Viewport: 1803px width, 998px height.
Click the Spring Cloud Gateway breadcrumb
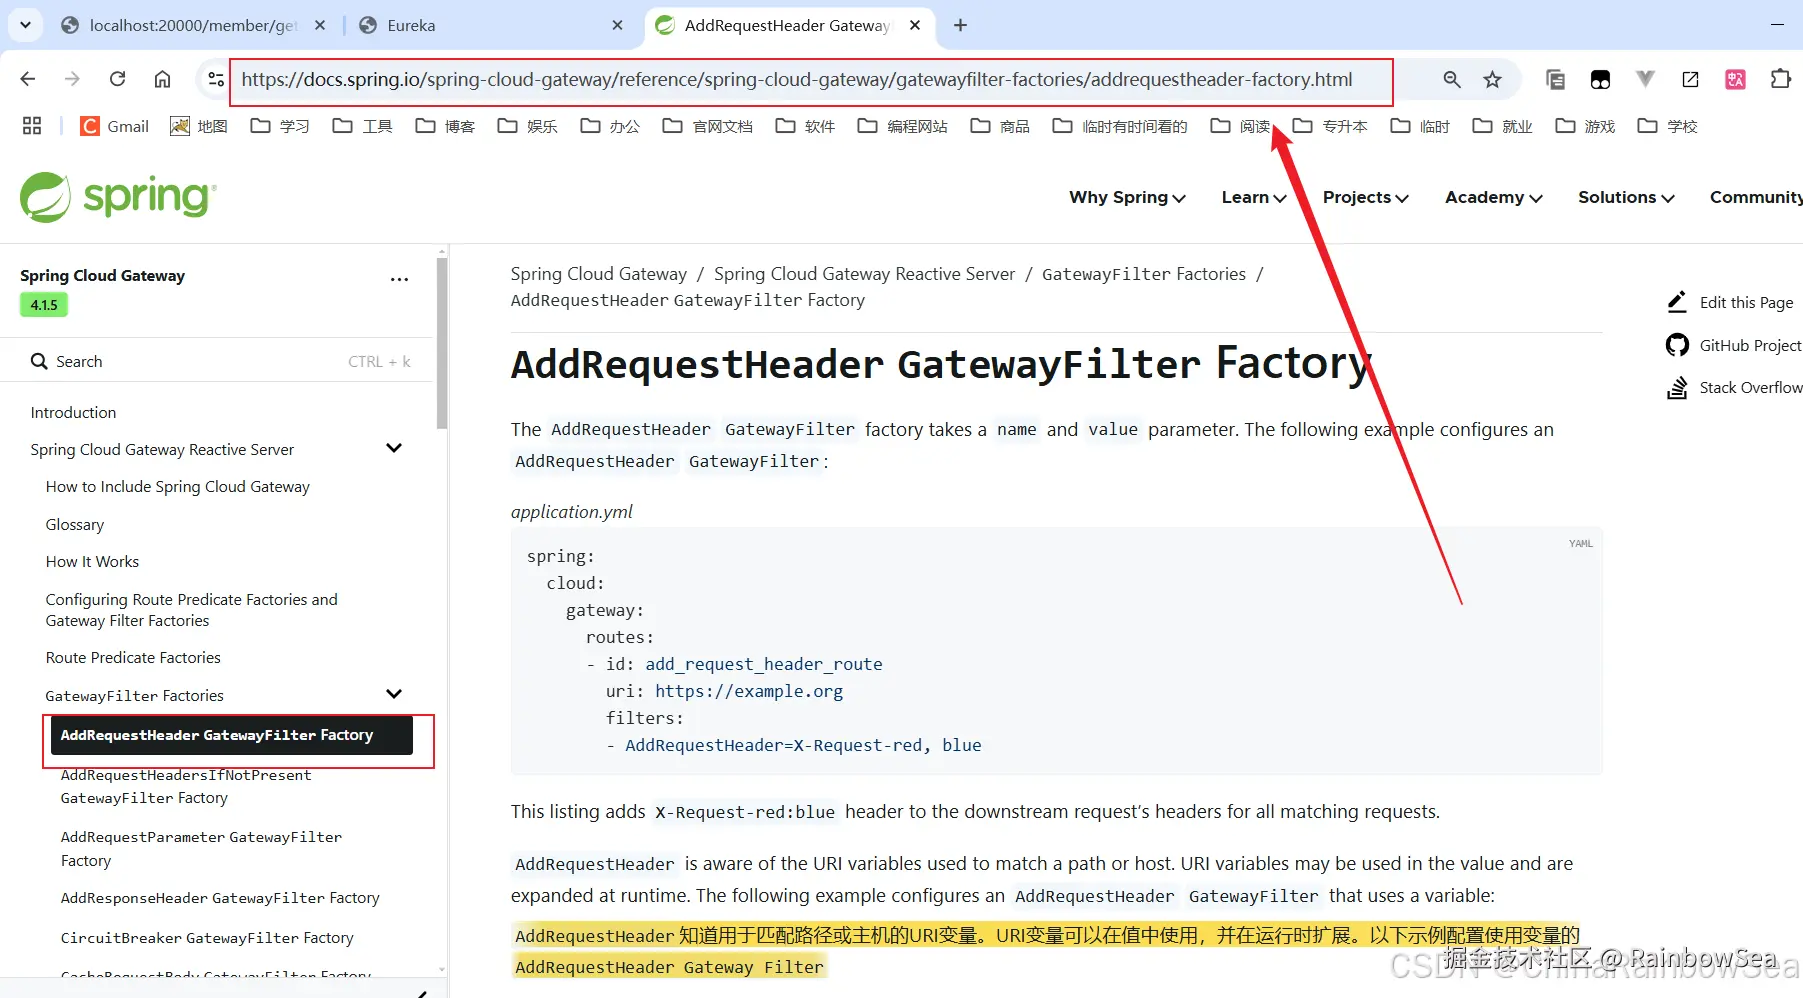(x=598, y=274)
